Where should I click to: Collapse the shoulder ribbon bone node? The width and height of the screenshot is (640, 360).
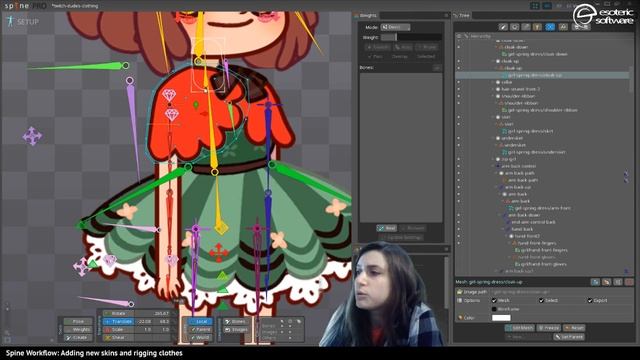click(493, 96)
